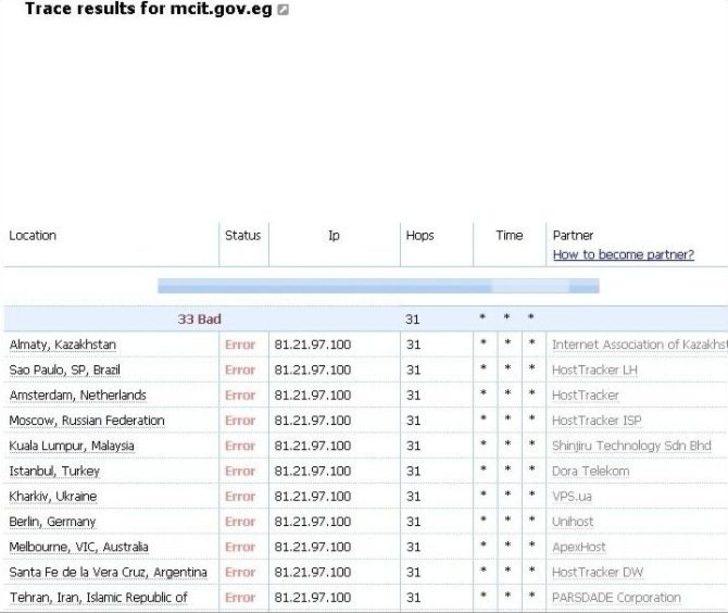Click the trace progress bar
The height and width of the screenshot is (613, 728).
[x=378, y=287]
